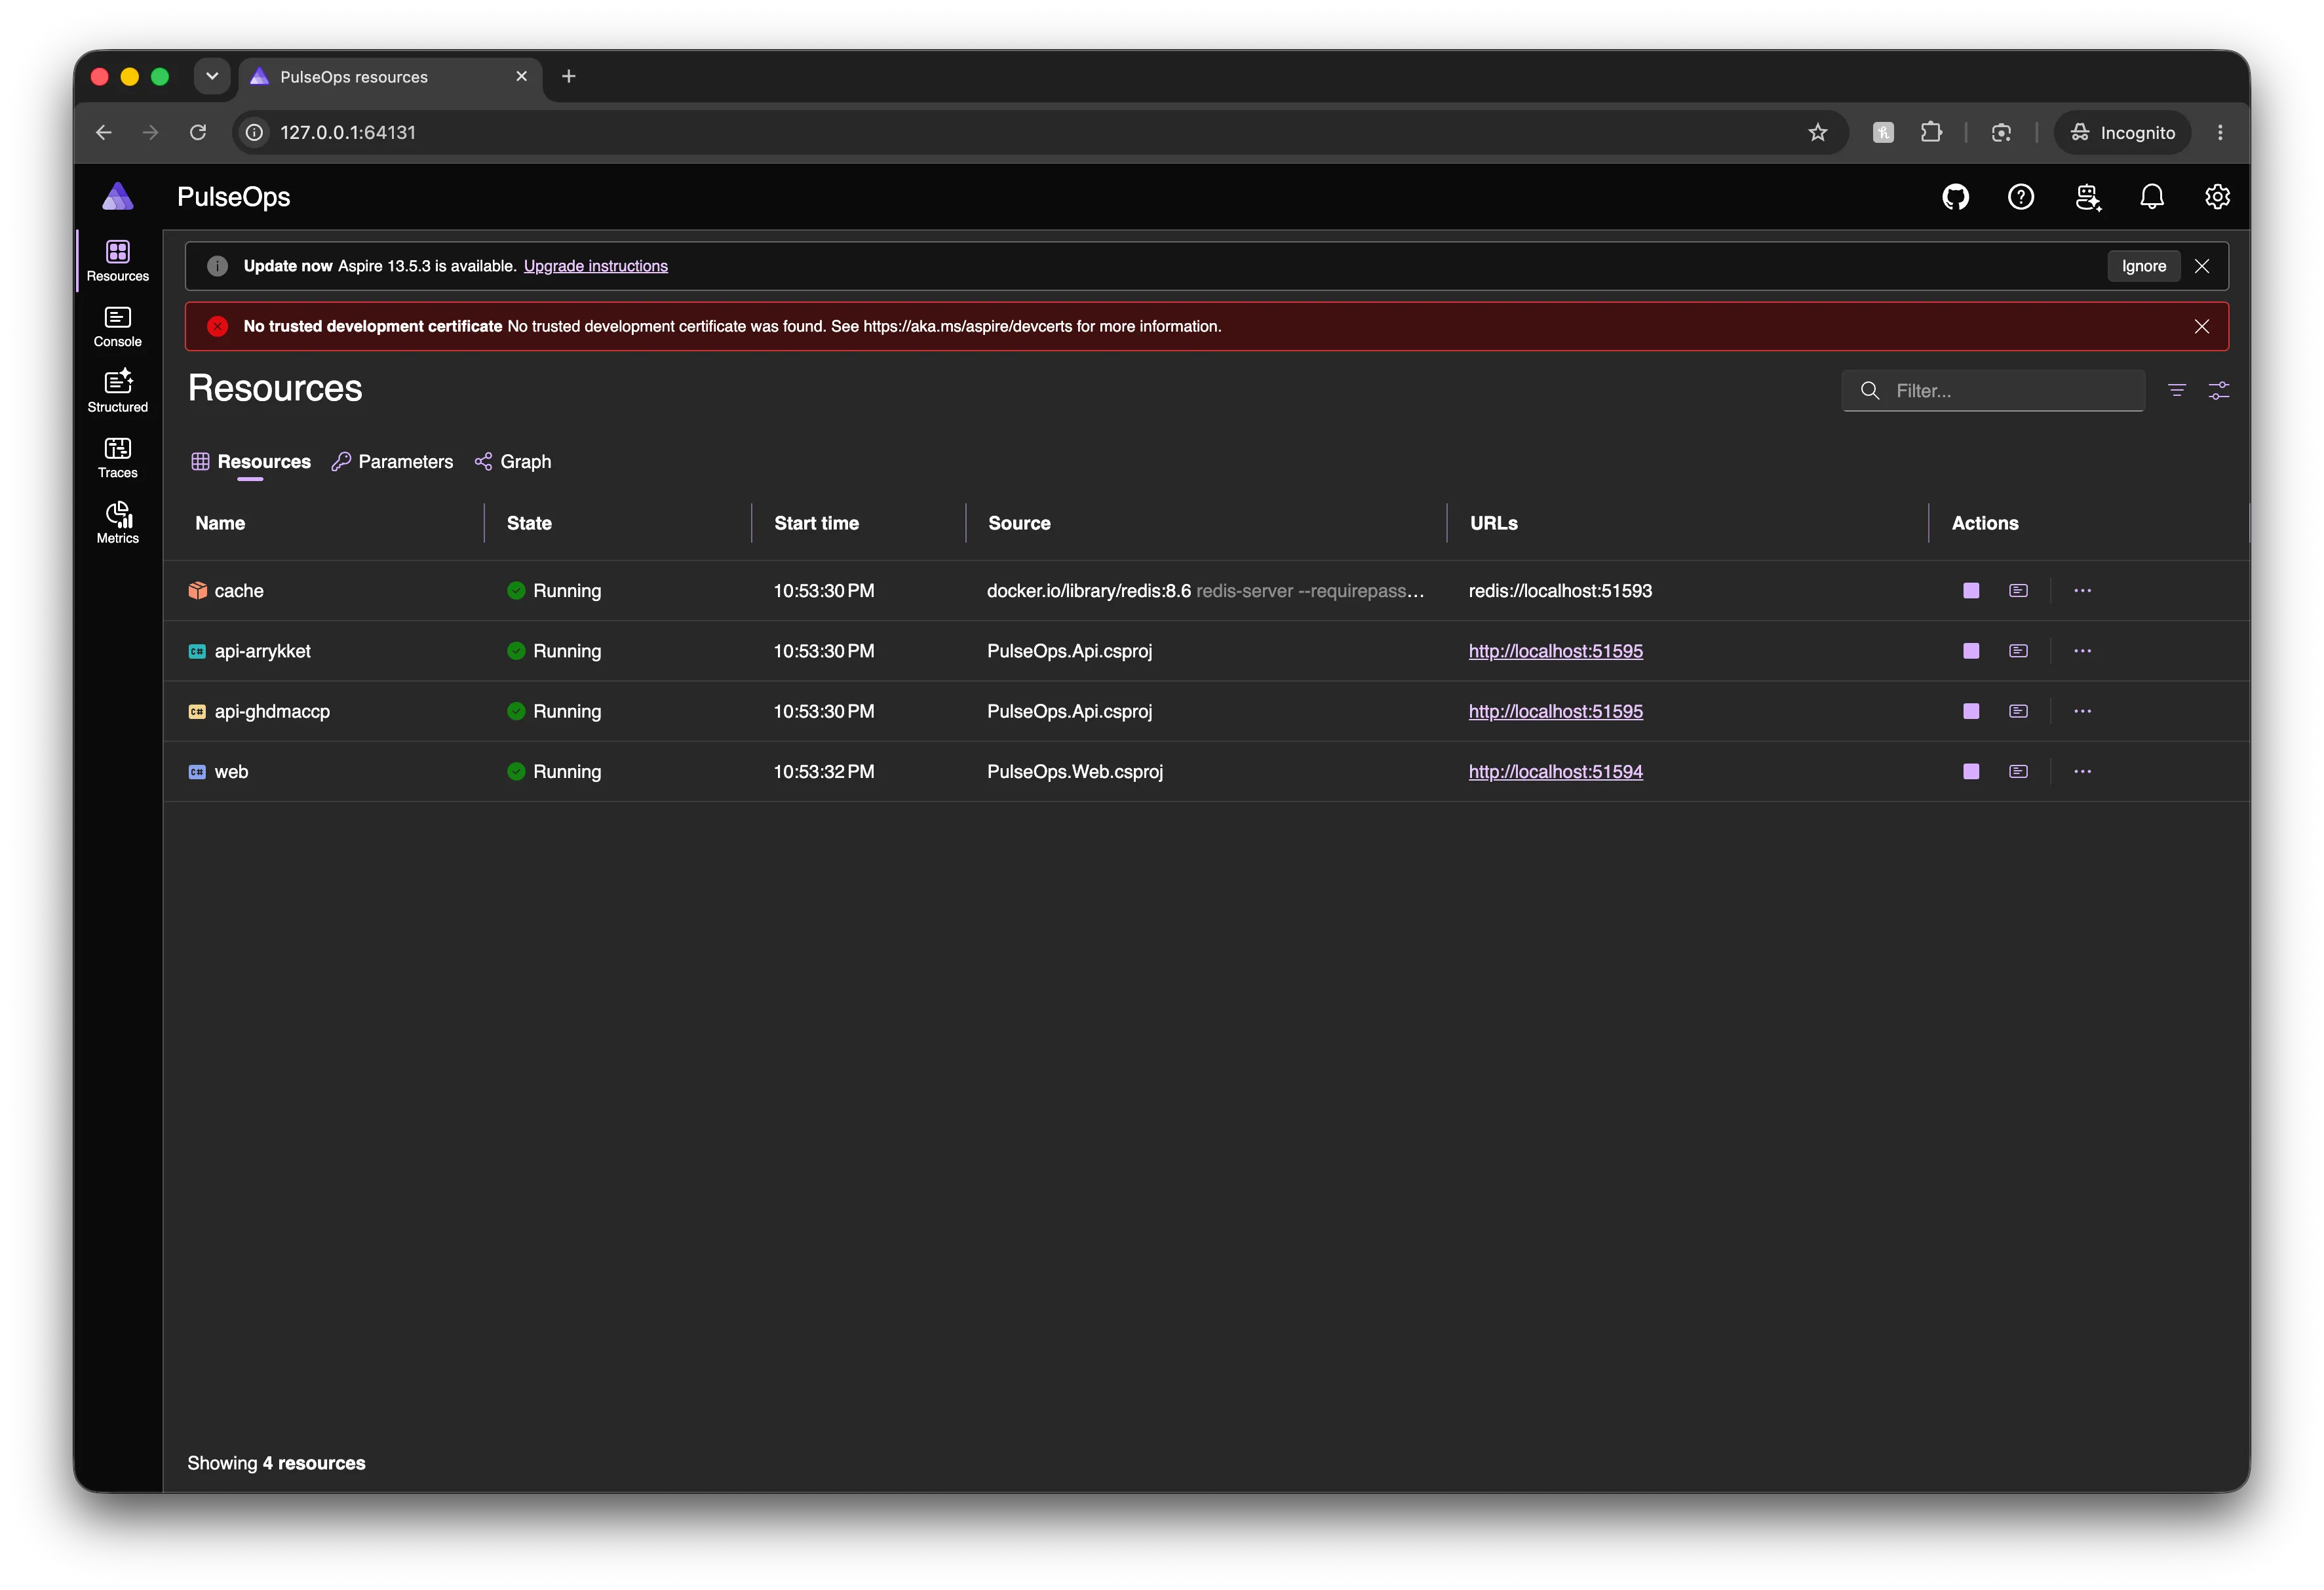2324x1590 pixels.
Task: Open api-arrykket URL http://localhost:51595
Action: [1555, 651]
